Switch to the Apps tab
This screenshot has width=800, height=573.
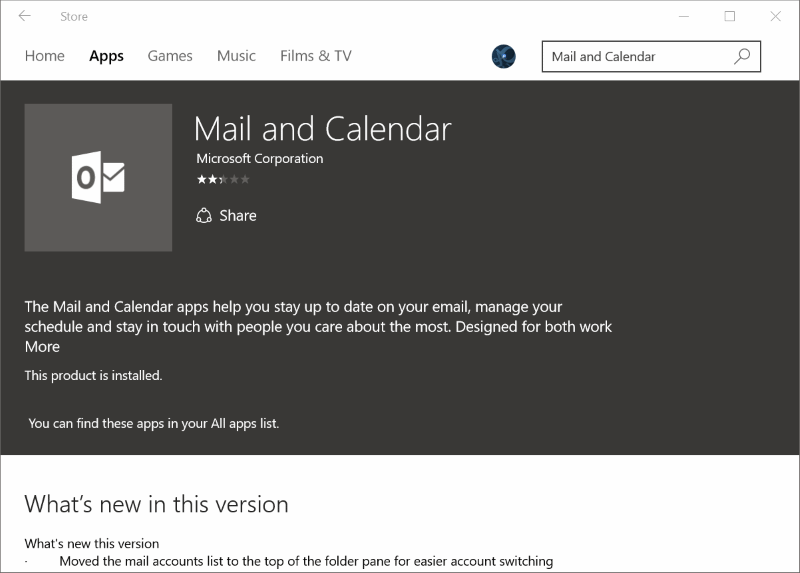[x=106, y=56]
